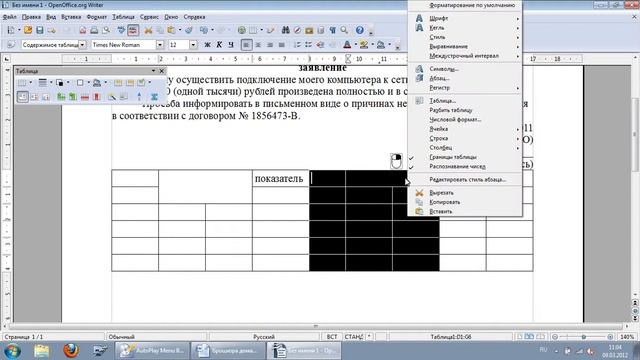The width and height of the screenshot is (640, 360).
Task: Click the Styles and Formatting icon
Action: pyautogui.click(x=11, y=45)
